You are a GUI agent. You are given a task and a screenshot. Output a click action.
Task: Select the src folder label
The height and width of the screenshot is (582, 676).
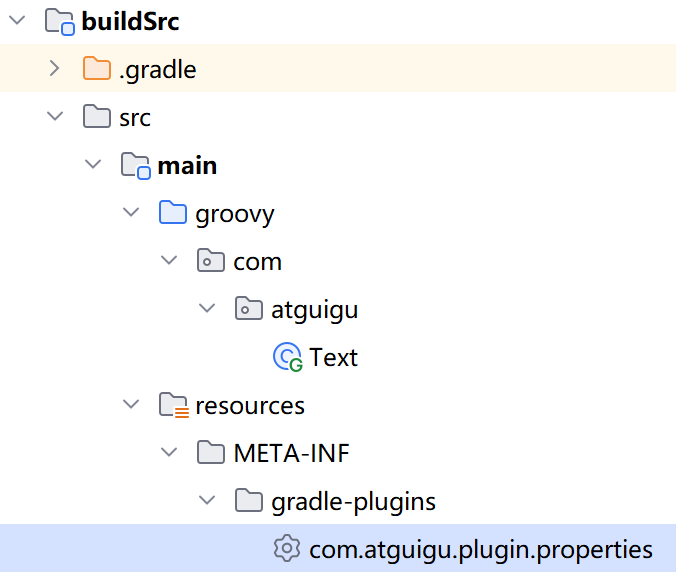click(x=134, y=117)
